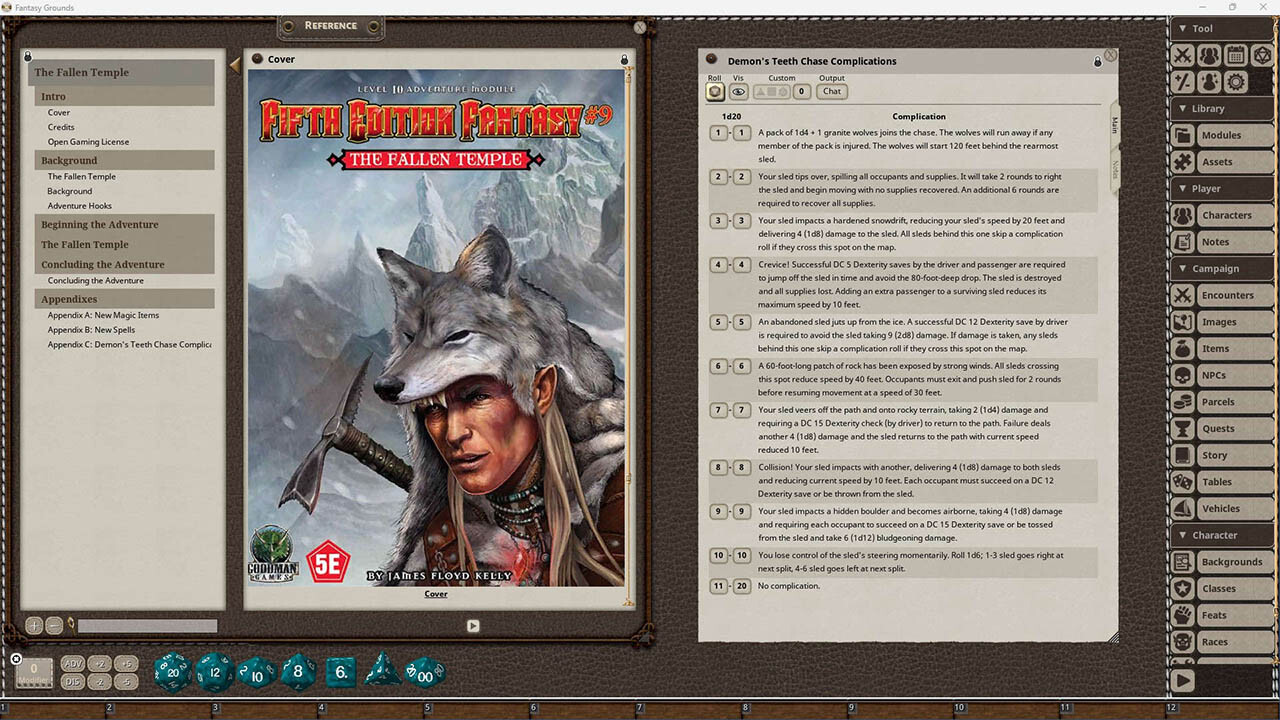The image size is (1280, 720).
Task: Open the crossed swords Combat Tracker tool
Action: click(1182, 55)
